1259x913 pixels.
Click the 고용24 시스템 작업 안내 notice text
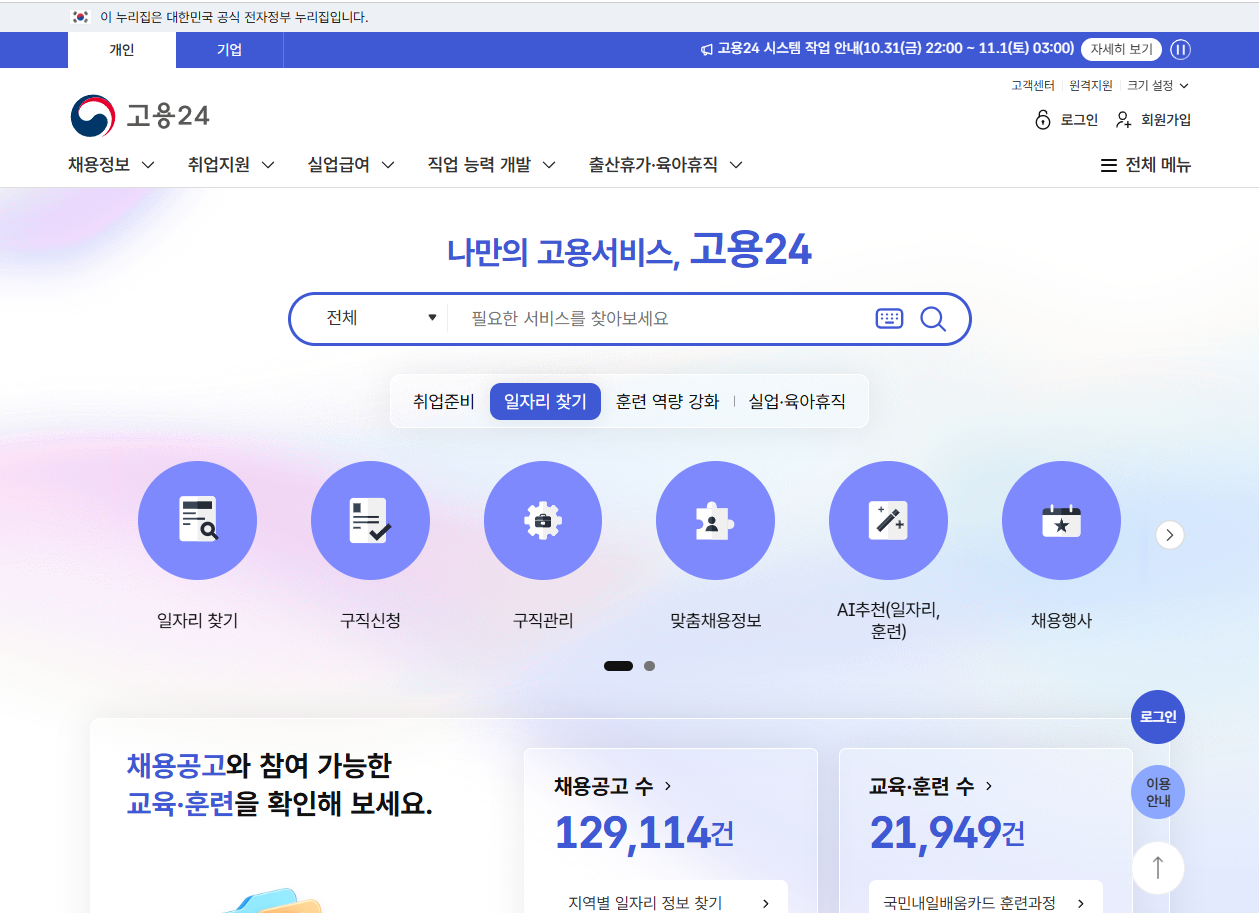[896, 49]
